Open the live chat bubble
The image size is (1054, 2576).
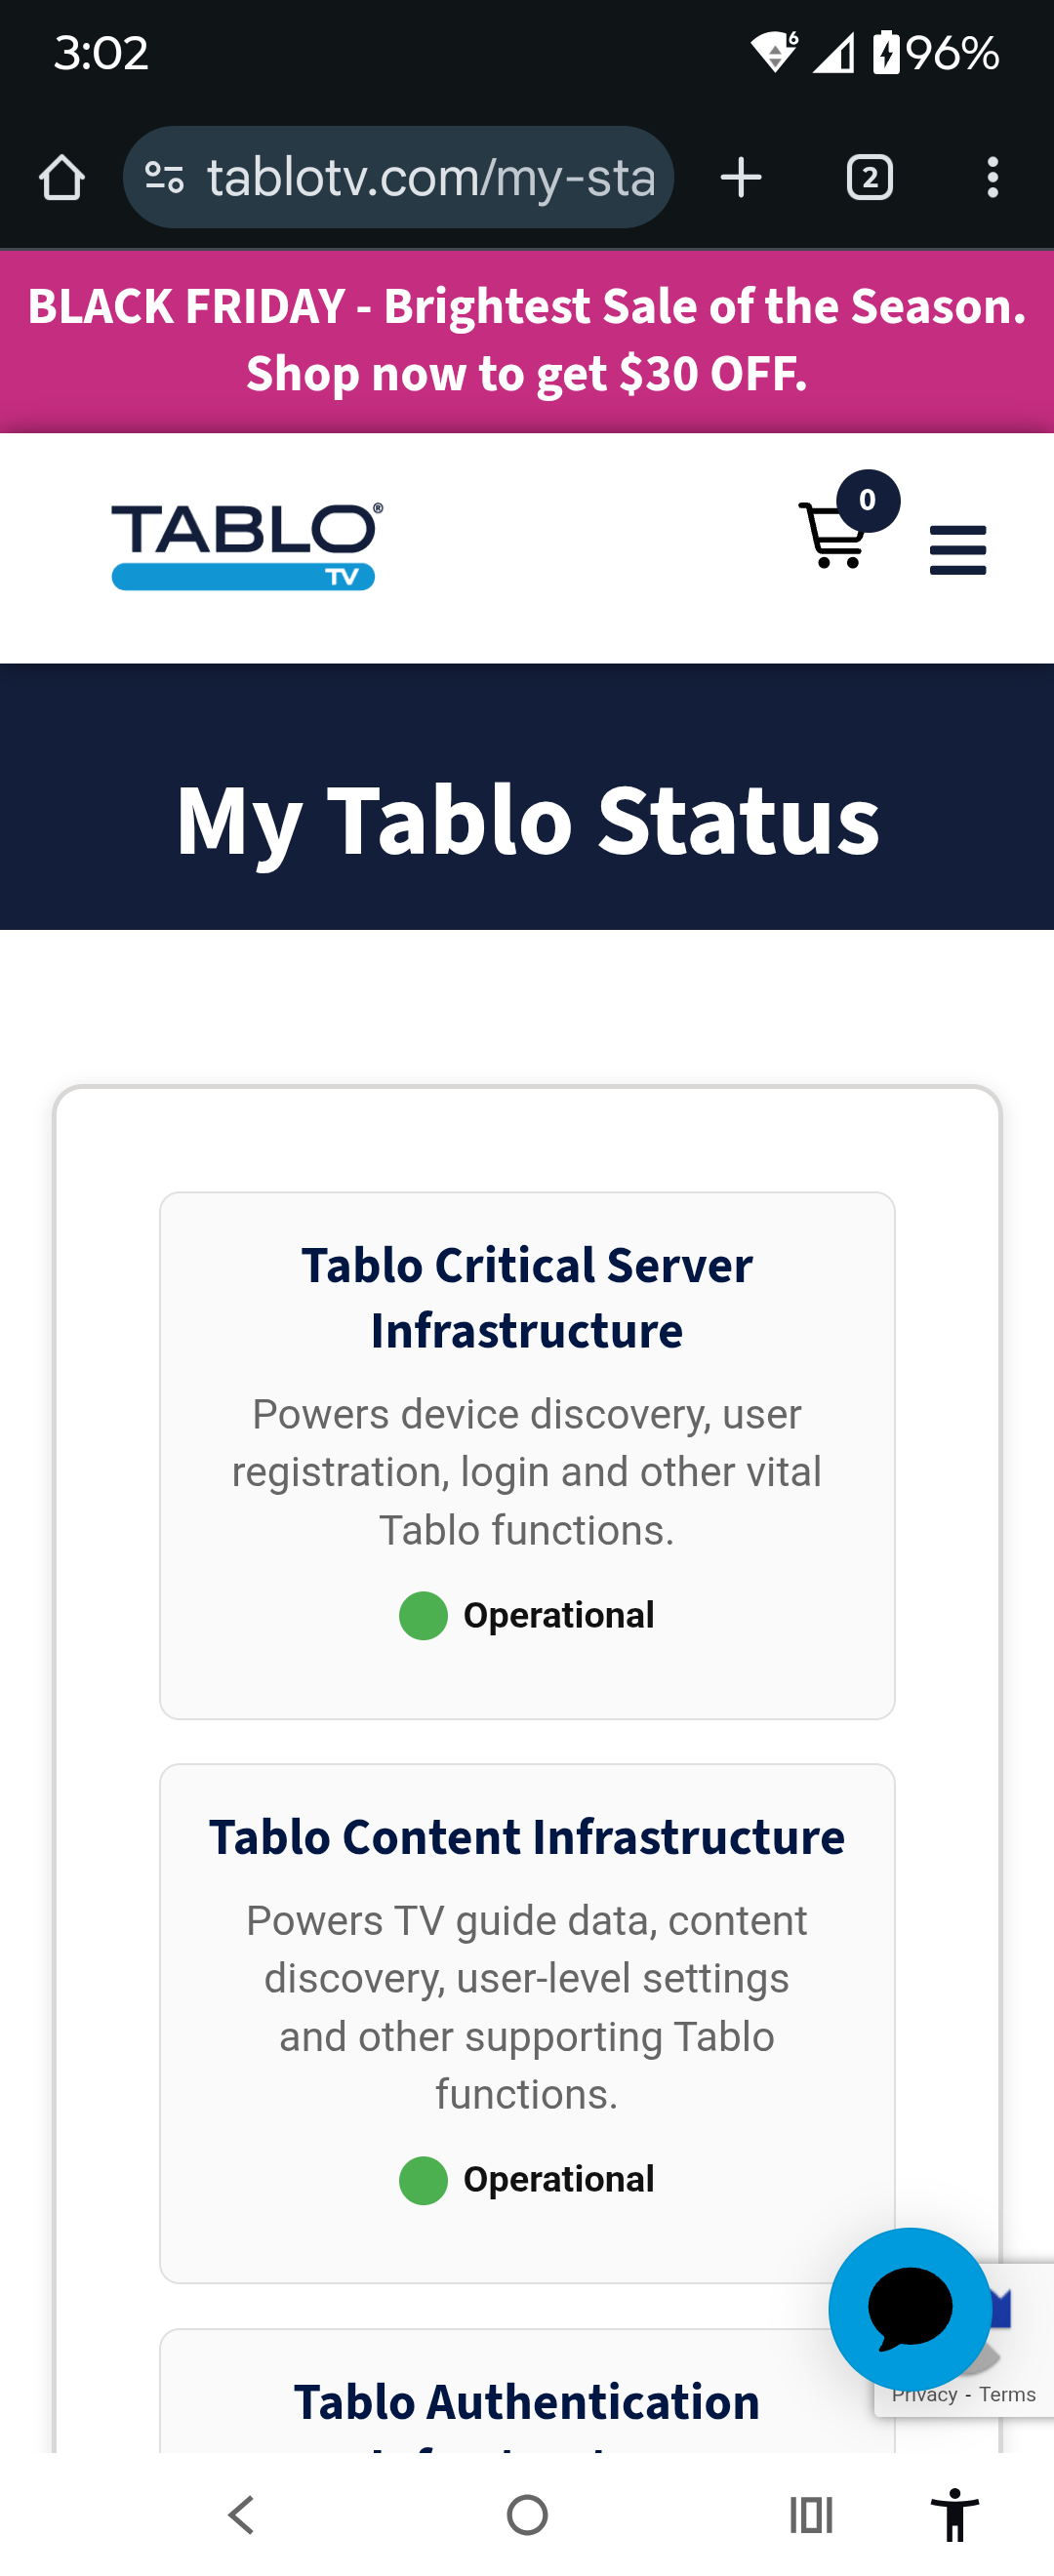(x=909, y=2308)
